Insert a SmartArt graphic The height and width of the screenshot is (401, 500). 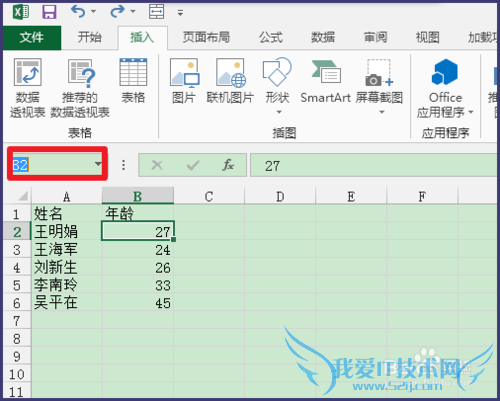click(x=325, y=81)
